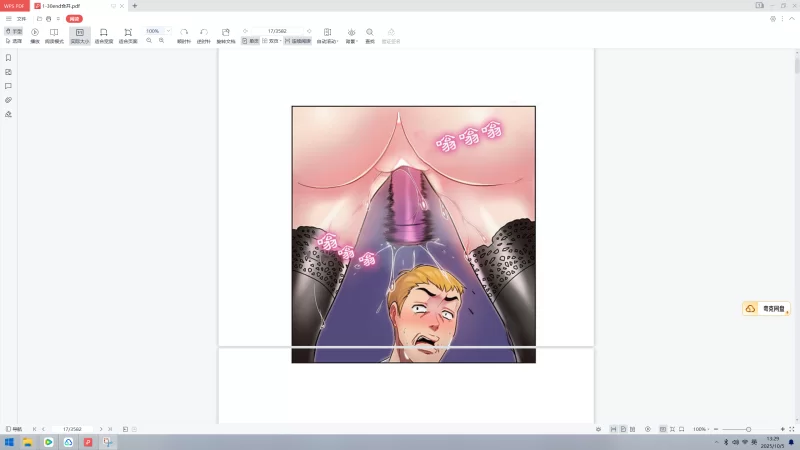Click the zoom out magnifier icon
Viewport: 800px width, 450px height.
149,41
